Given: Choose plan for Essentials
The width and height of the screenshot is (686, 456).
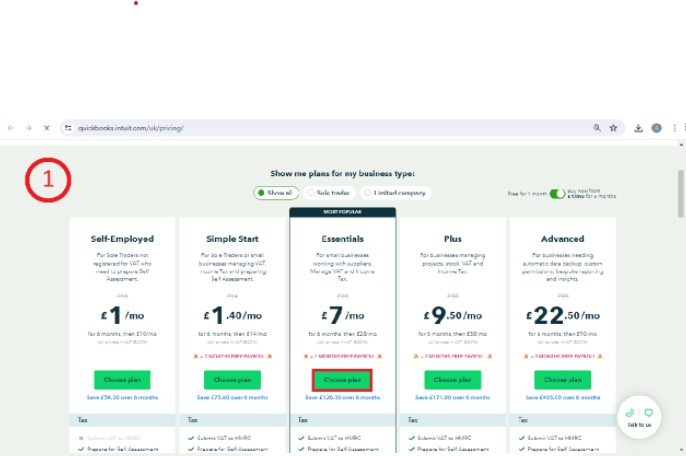Looking at the screenshot, I should 342,380.
